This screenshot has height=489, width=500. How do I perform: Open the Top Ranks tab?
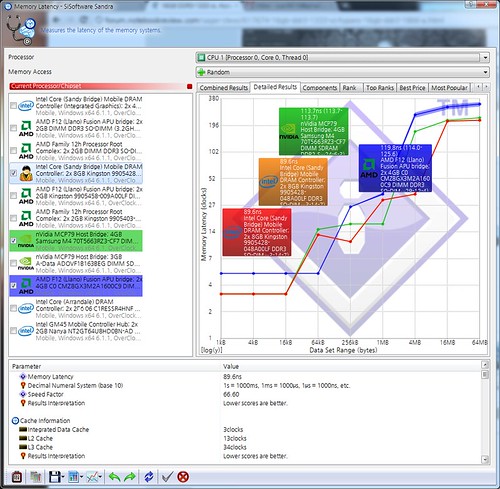pos(380,88)
